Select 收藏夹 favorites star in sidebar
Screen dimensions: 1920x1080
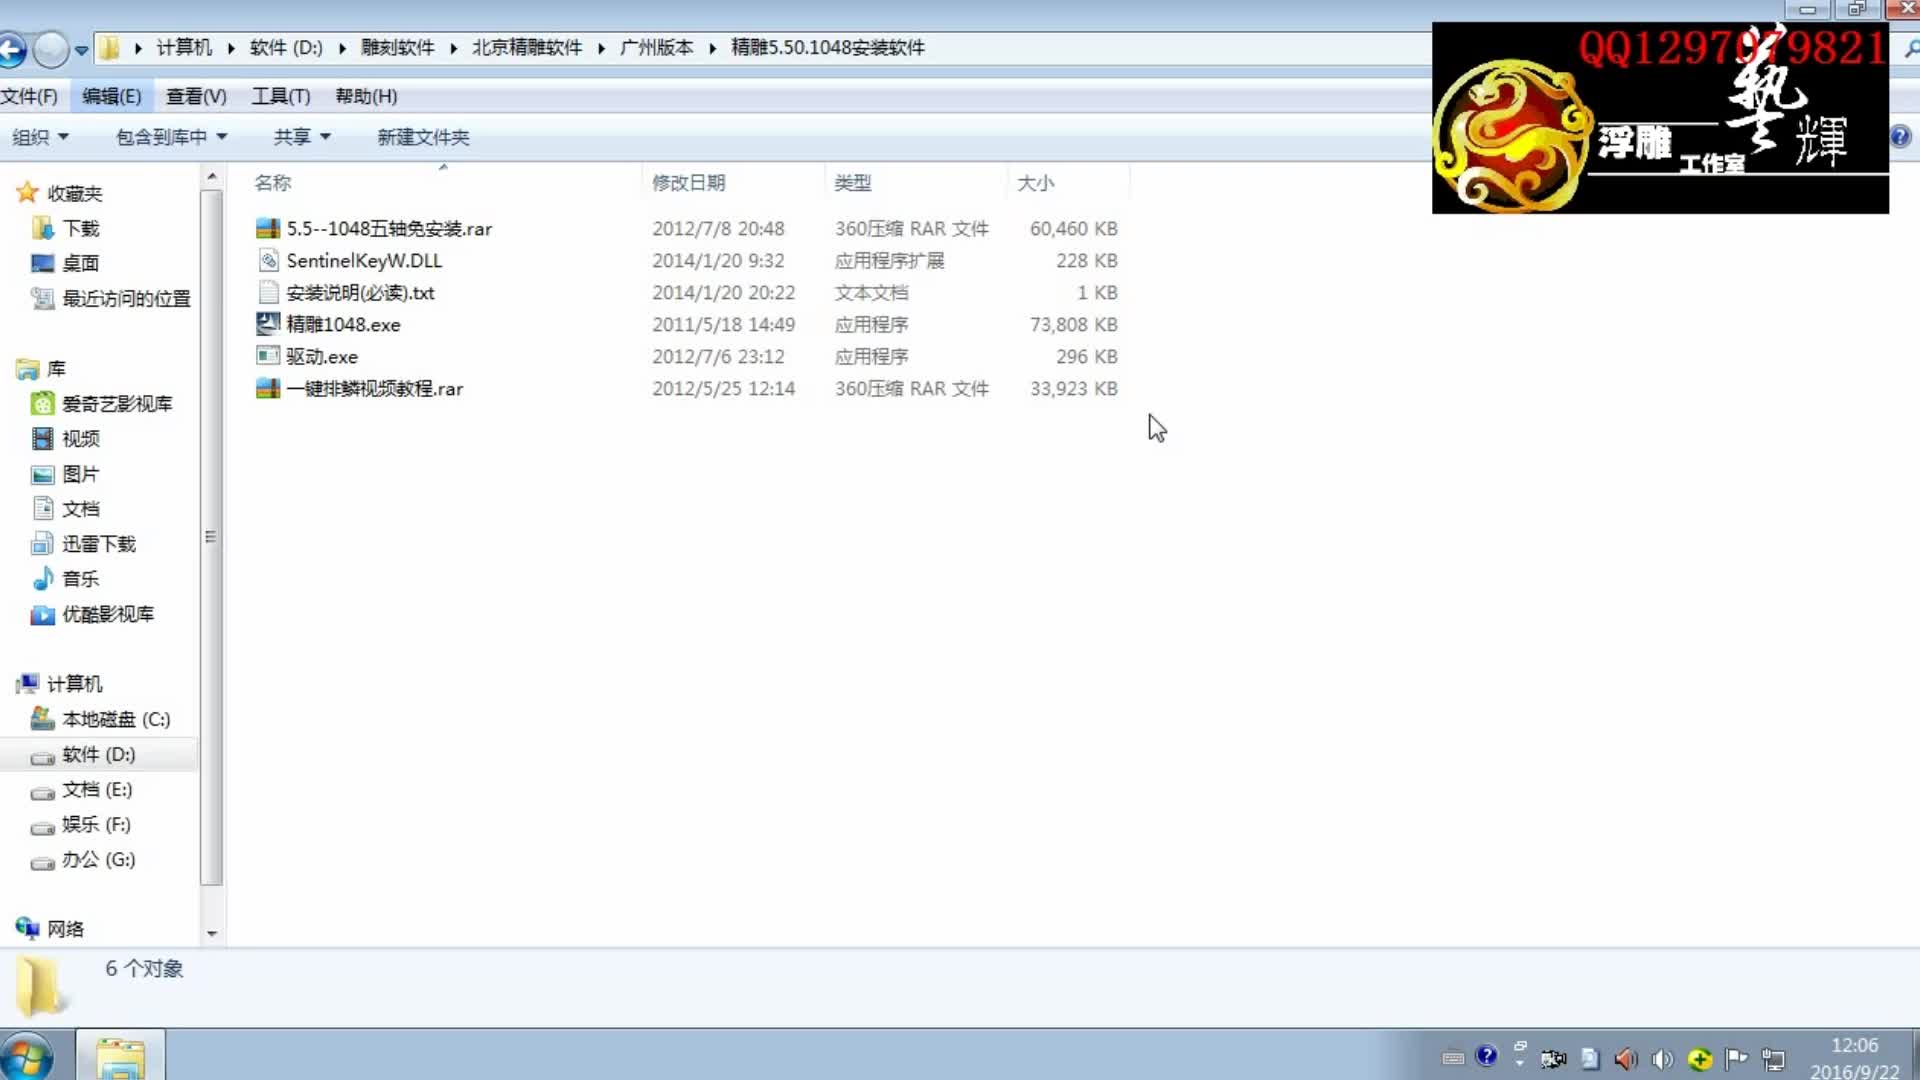[x=27, y=193]
